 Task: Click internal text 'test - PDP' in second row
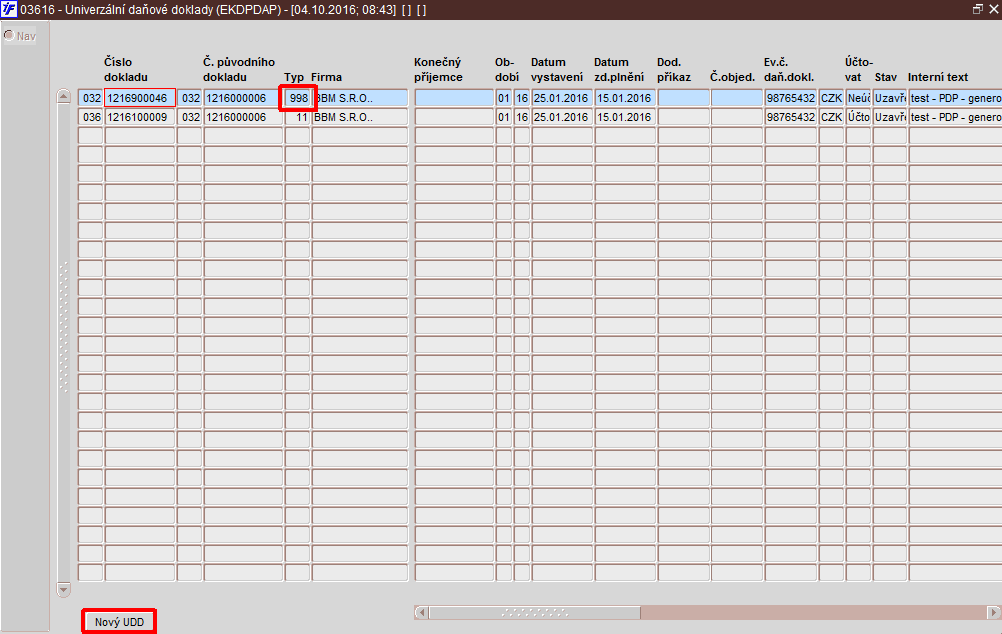955,117
